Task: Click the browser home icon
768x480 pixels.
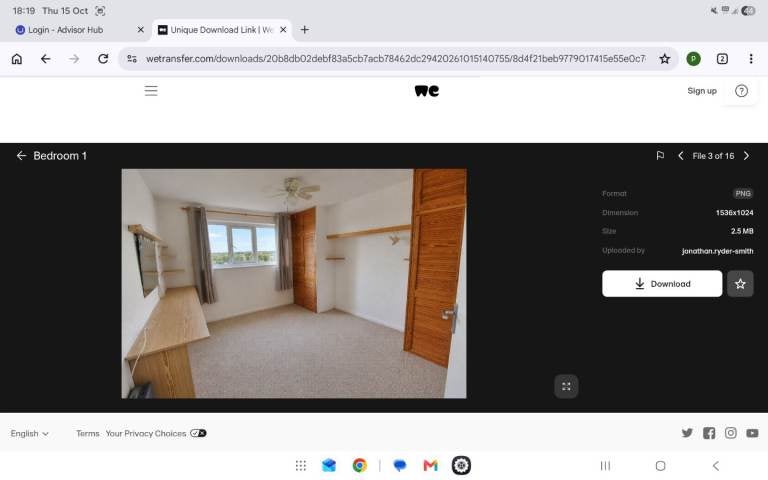Action: (x=17, y=59)
